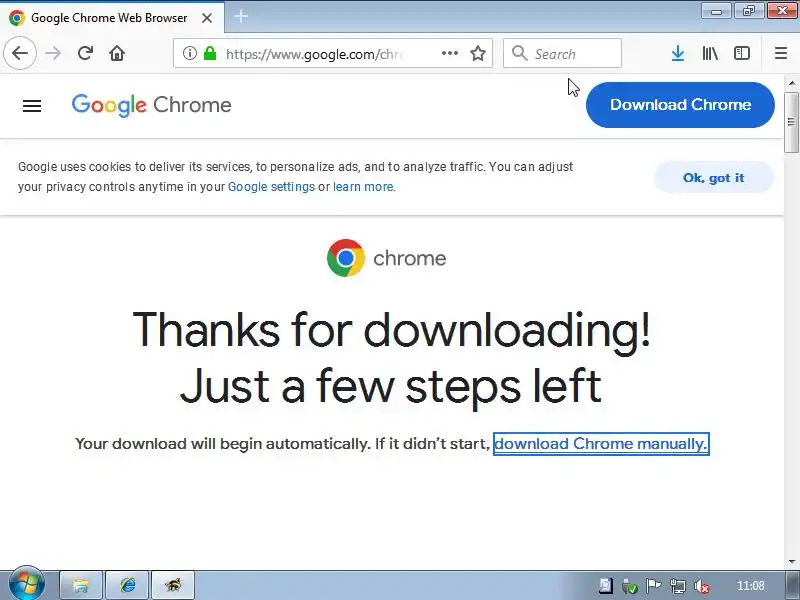
Task: Launch Internet Explorer from the taskbar
Action: tap(127, 585)
